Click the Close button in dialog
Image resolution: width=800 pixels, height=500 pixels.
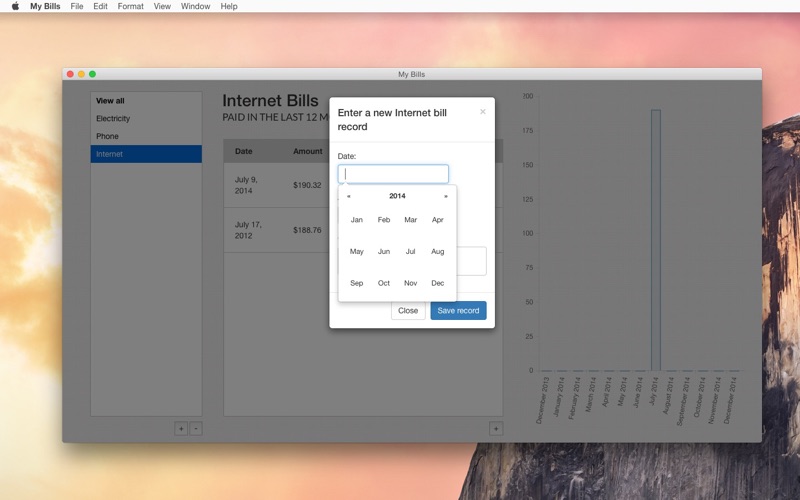pyautogui.click(x=408, y=310)
